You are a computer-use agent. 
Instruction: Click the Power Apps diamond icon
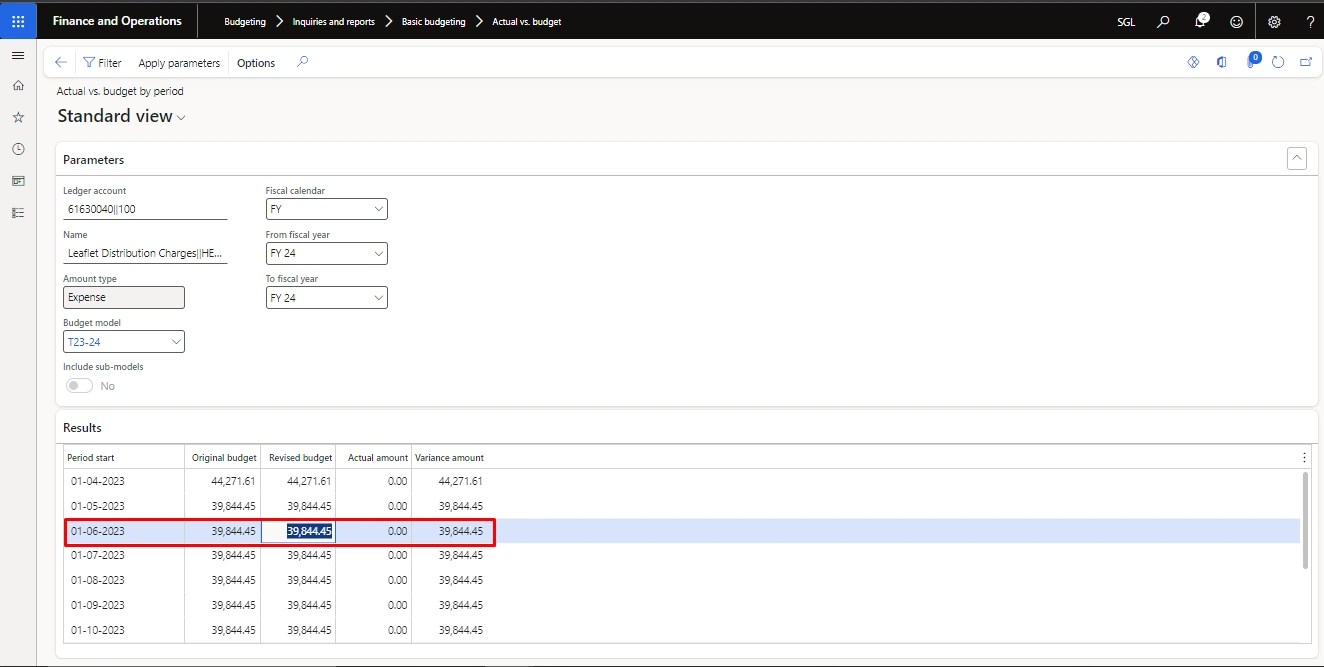pyautogui.click(x=1193, y=62)
